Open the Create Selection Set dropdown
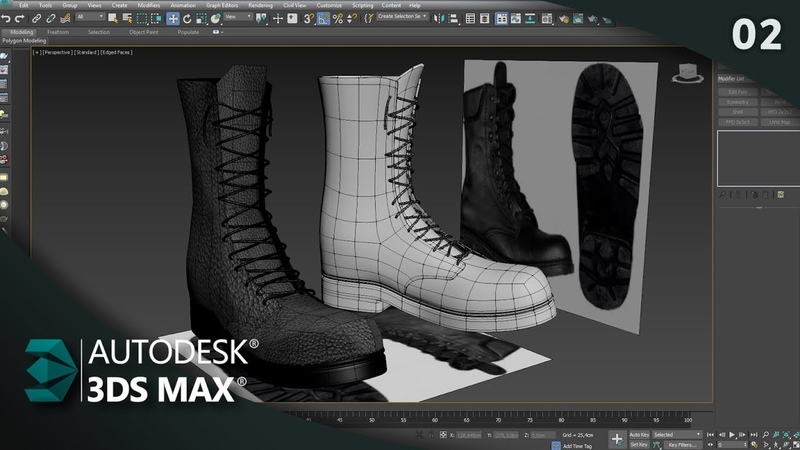Screen dimensions: 800x450 coord(402,16)
